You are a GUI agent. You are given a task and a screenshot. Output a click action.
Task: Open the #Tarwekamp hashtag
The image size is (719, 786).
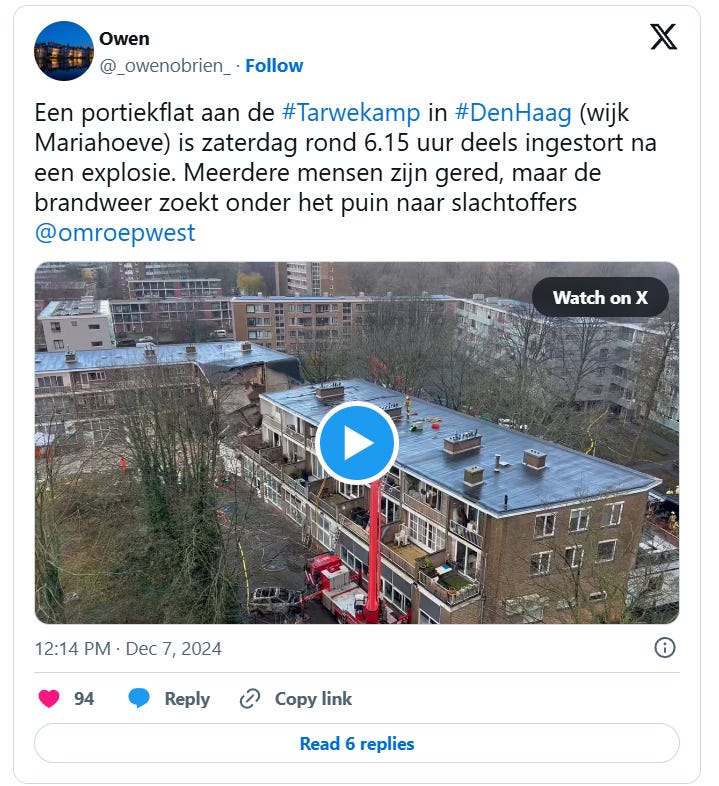[x=351, y=112]
